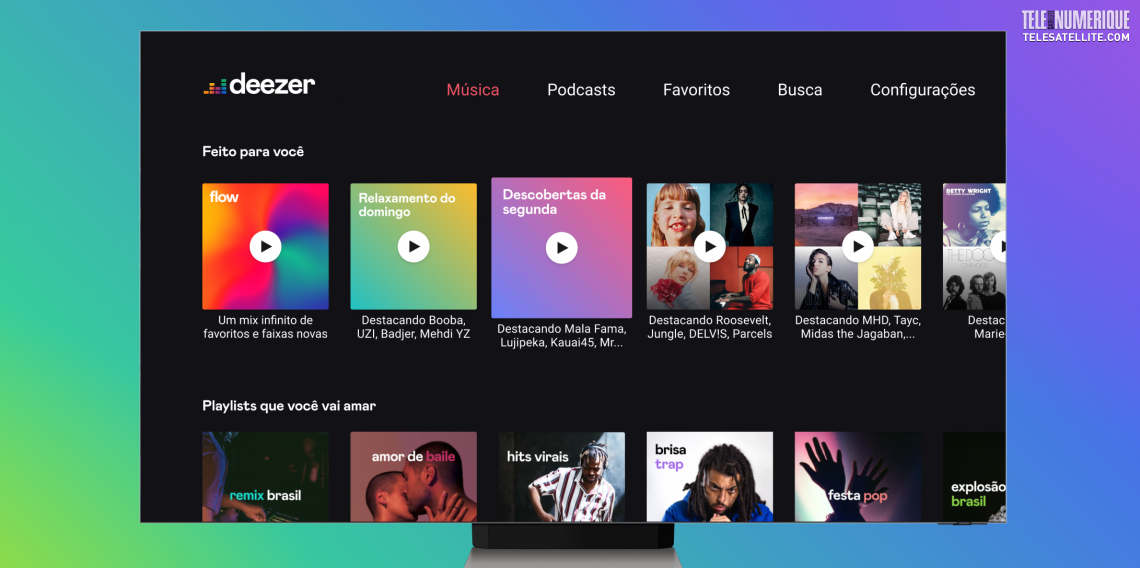
Task: Open festa pop playlist
Action: (858, 477)
